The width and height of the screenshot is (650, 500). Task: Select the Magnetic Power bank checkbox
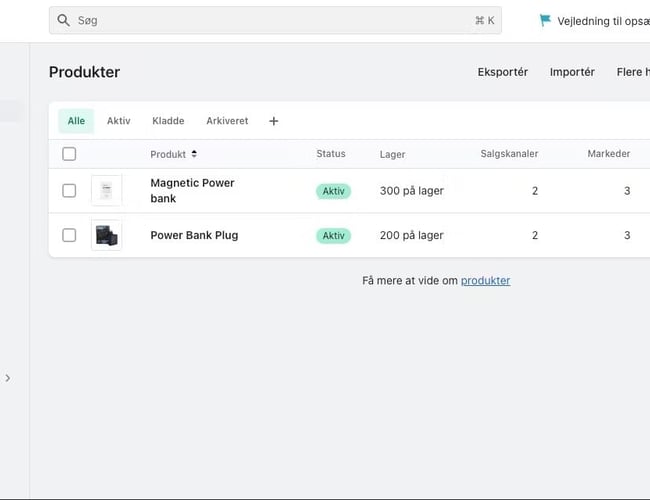[69, 191]
